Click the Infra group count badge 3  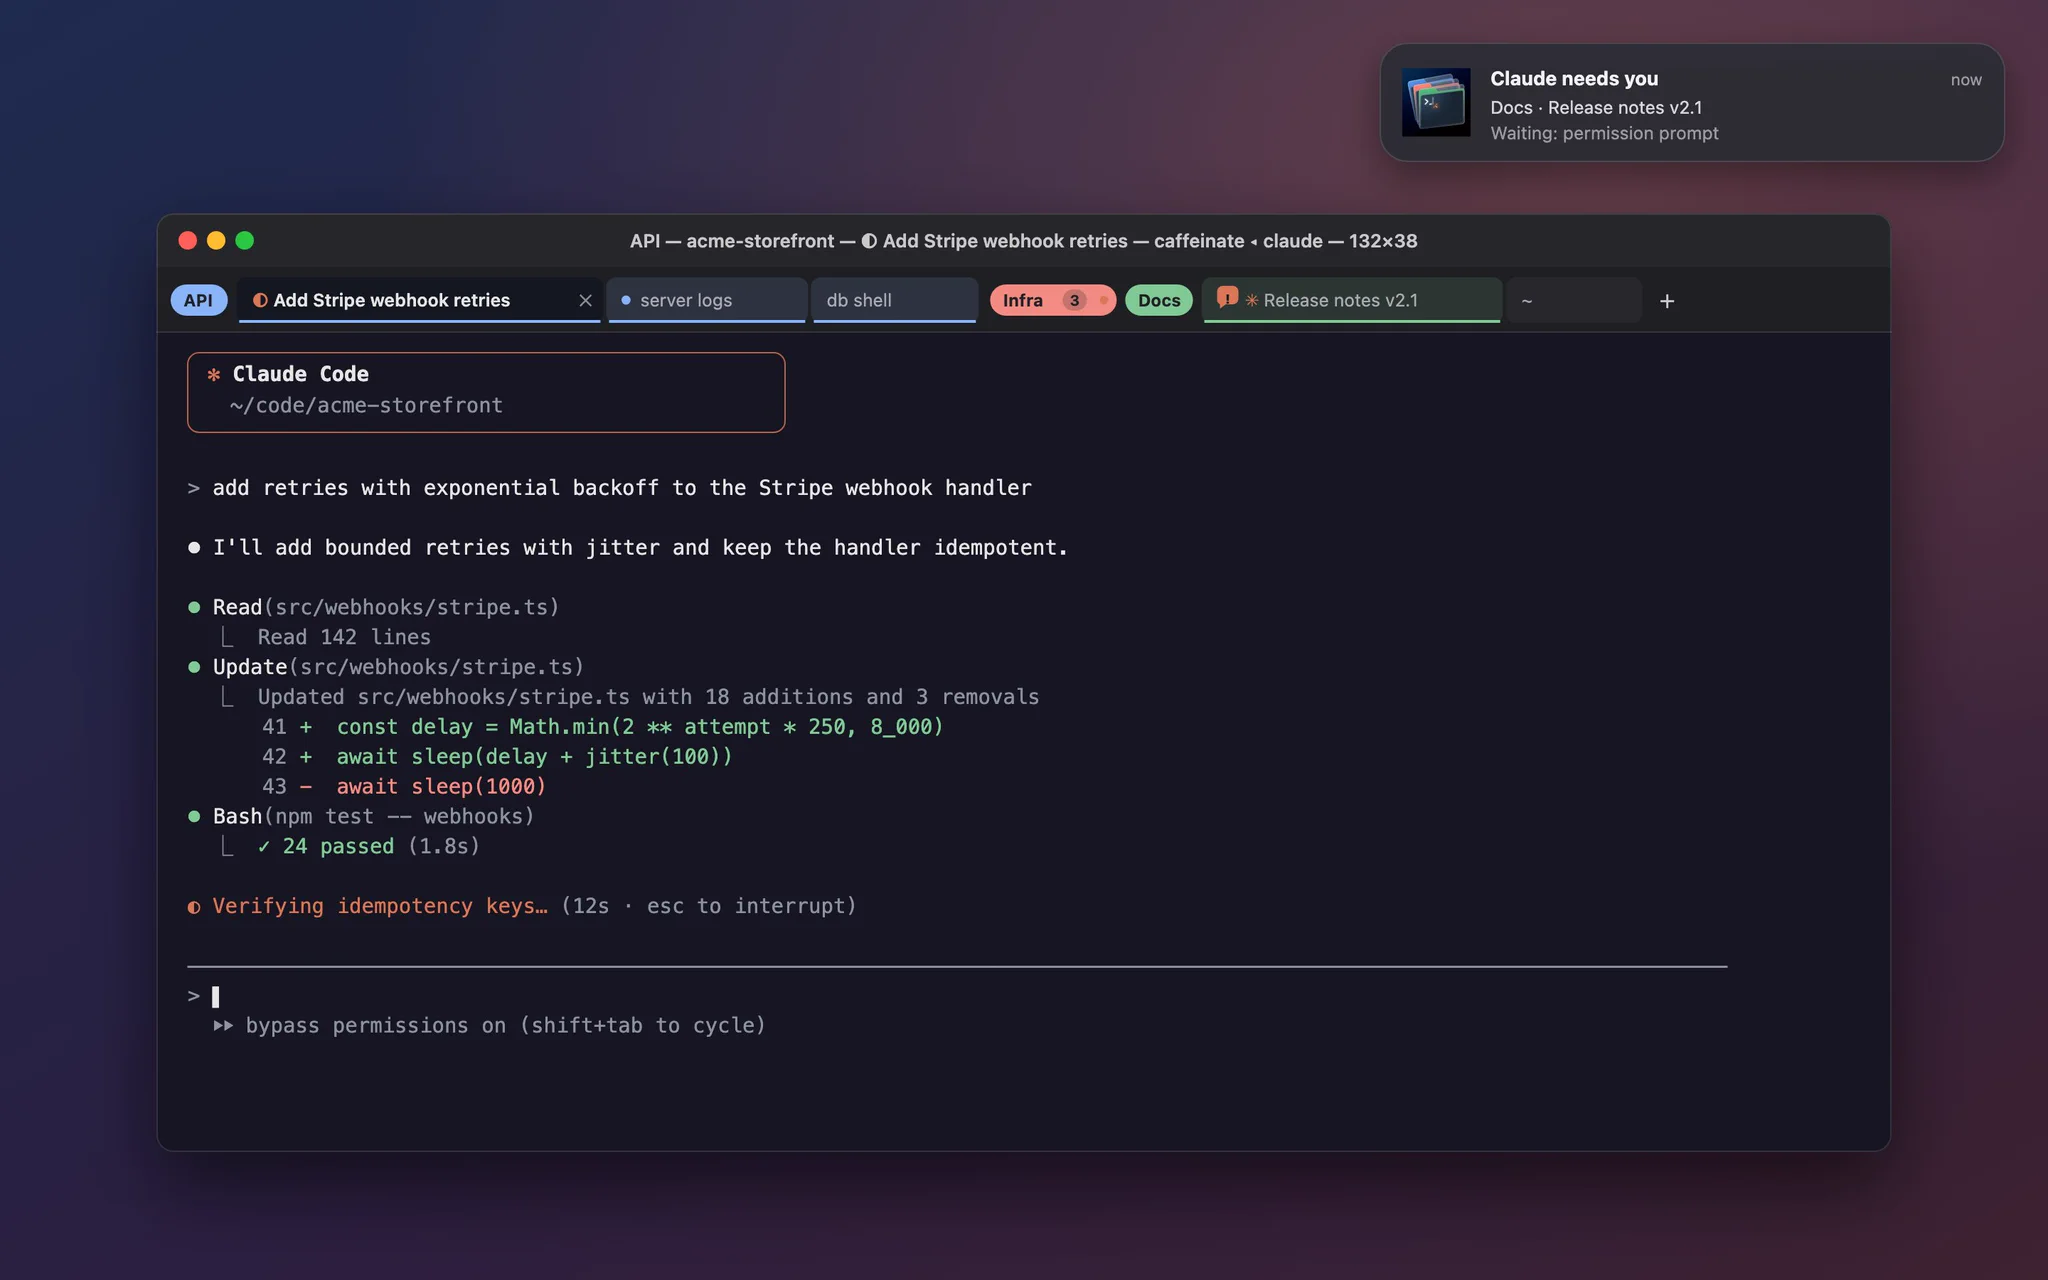[x=1074, y=300]
